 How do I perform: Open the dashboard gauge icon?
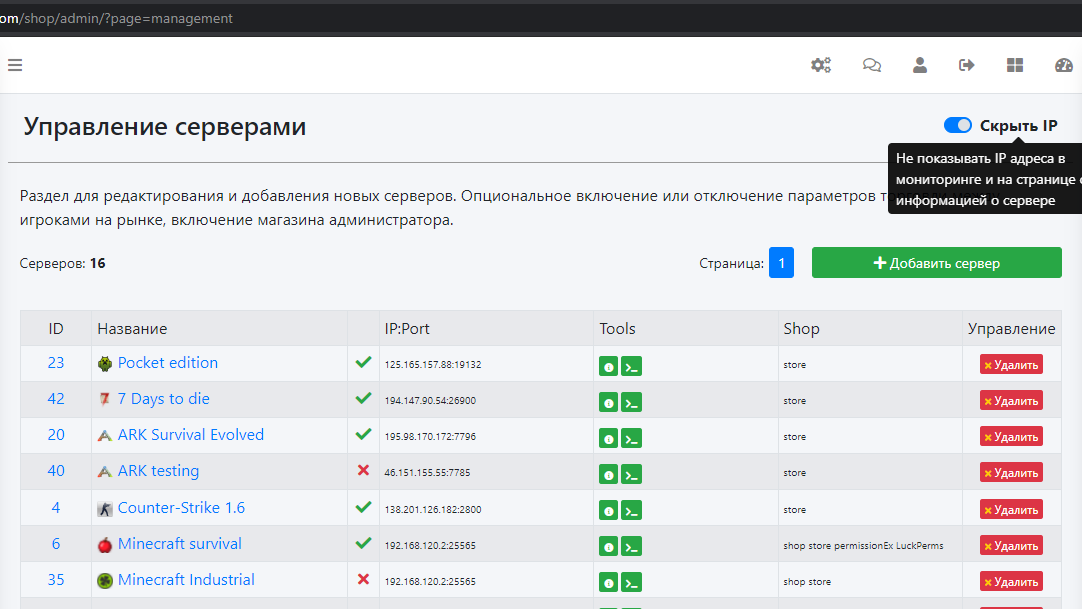tap(1064, 65)
